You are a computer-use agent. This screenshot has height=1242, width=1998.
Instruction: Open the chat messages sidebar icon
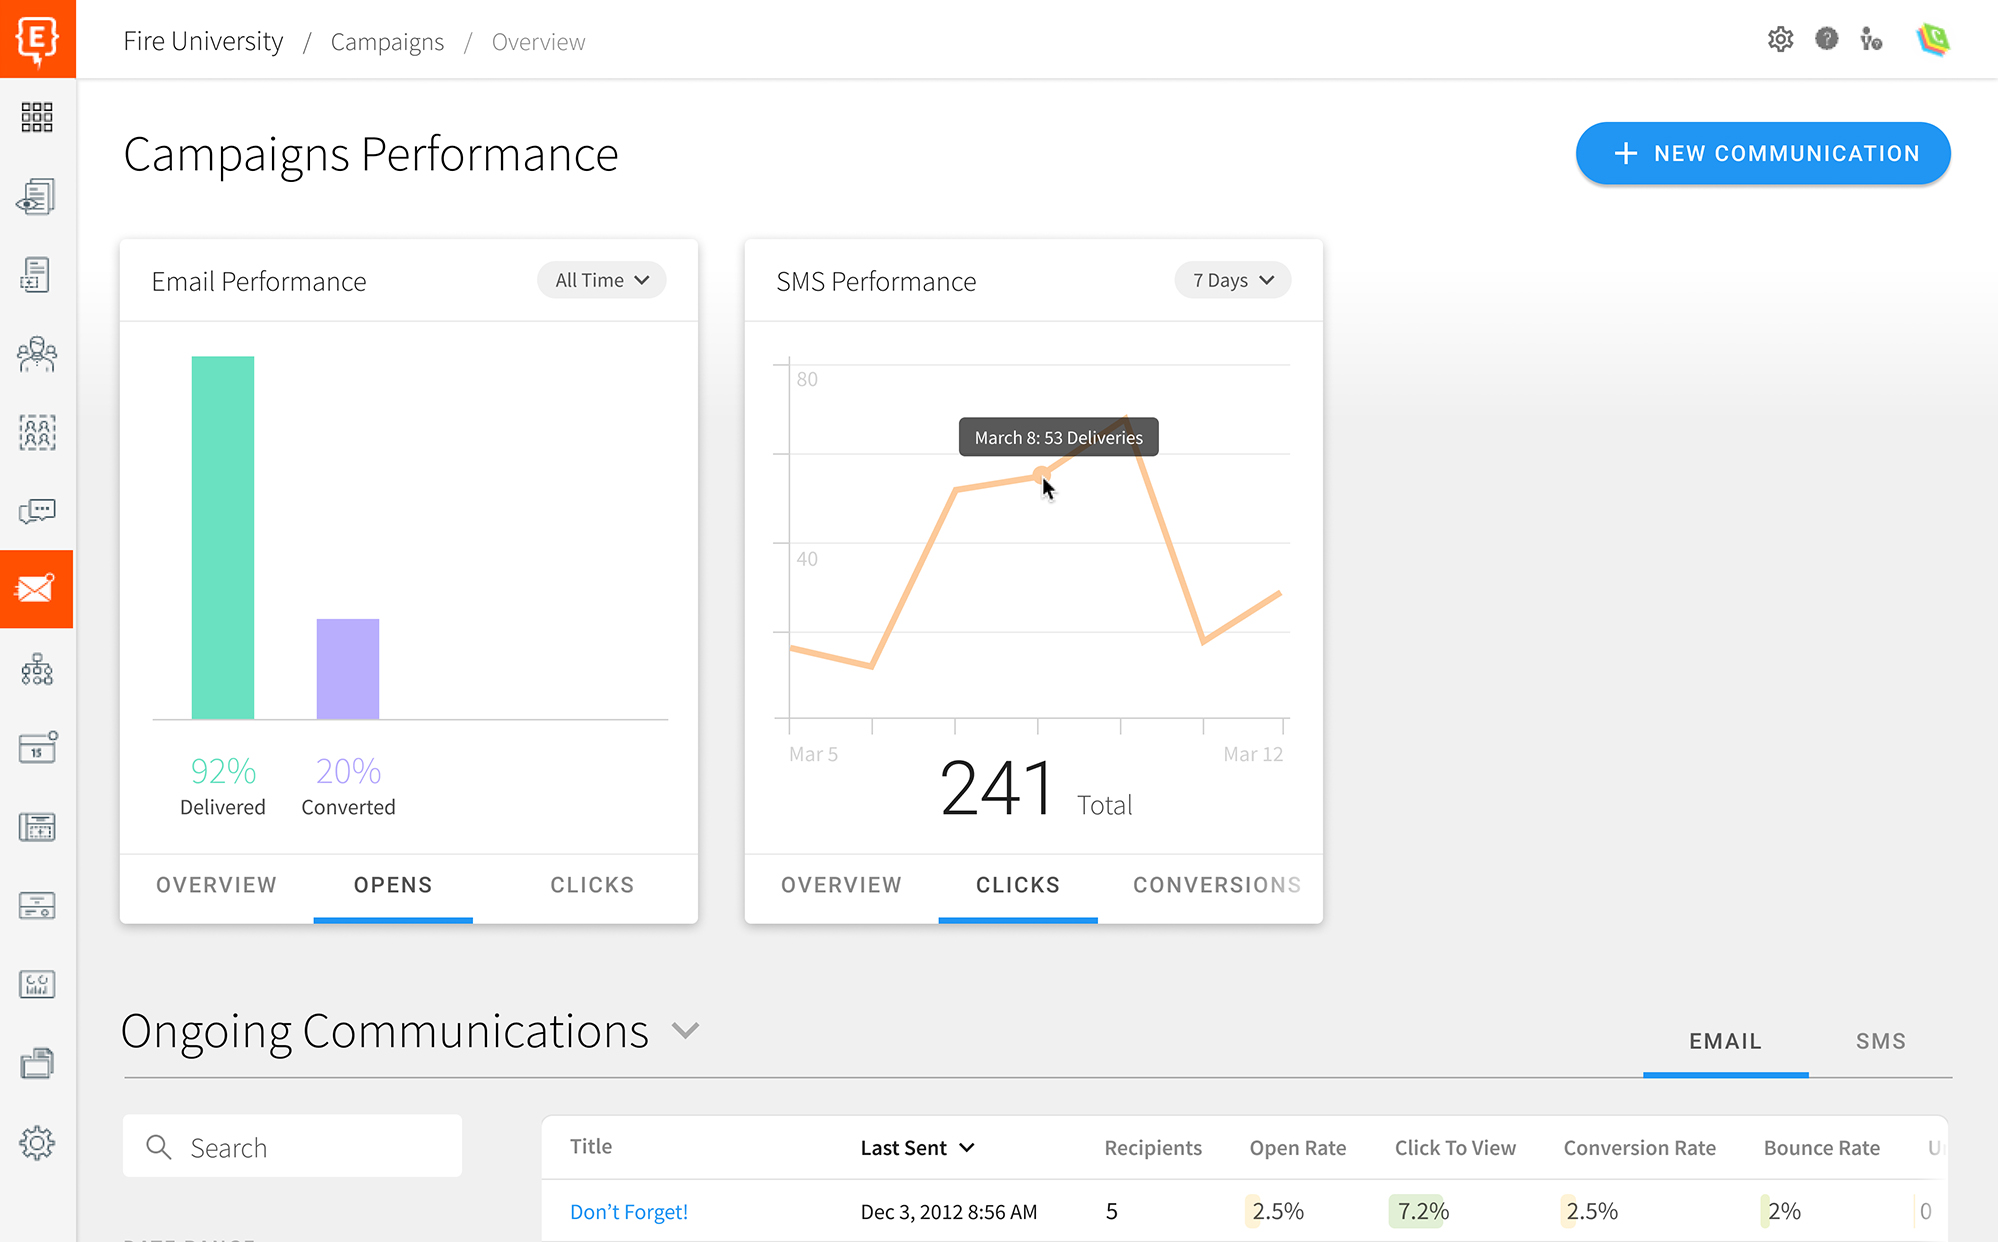click(x=37, y=511)
